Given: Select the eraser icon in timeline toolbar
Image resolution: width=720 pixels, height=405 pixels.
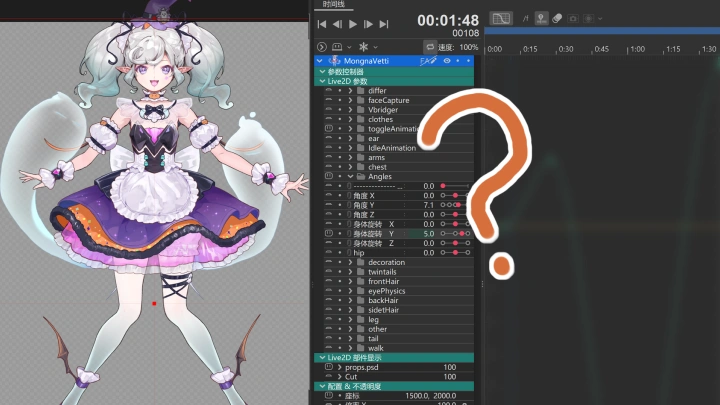Looking at the screenshot, I should click(557, 18).
